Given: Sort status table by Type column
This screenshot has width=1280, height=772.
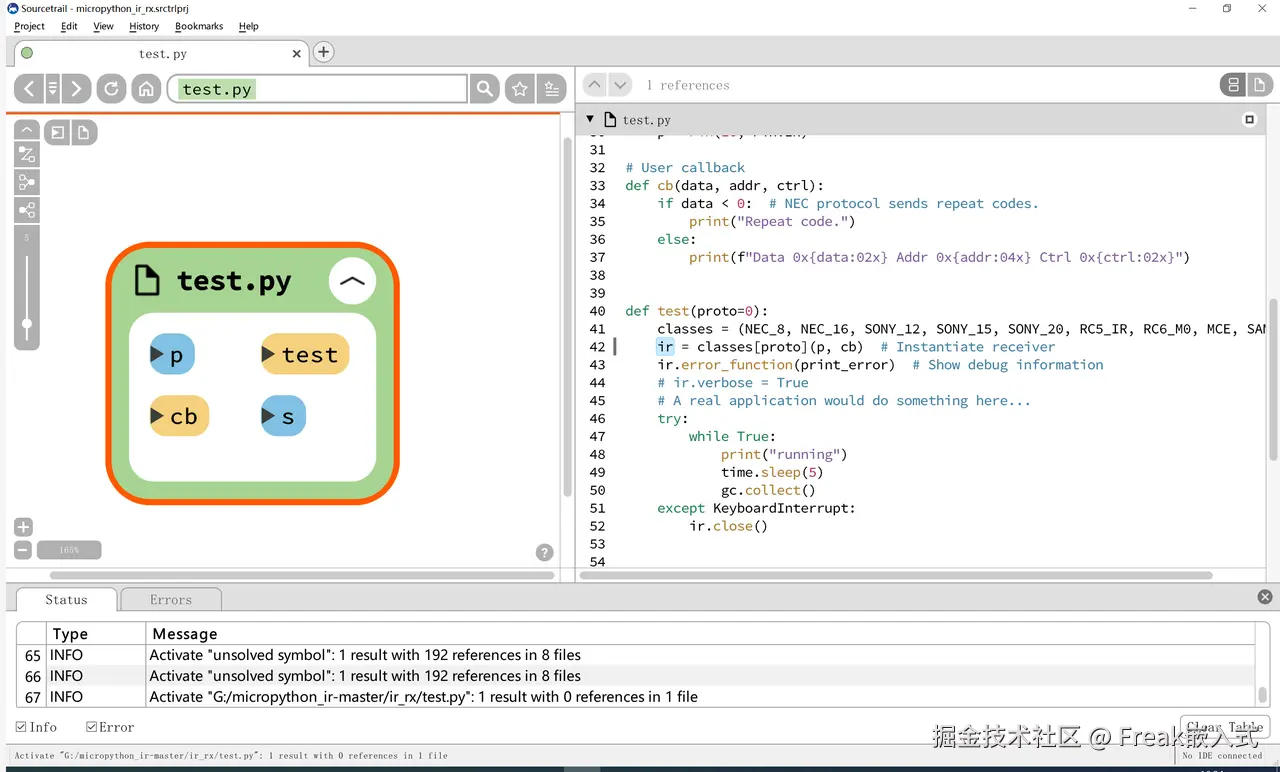Looking at the screenshot, I should point(96,633).
